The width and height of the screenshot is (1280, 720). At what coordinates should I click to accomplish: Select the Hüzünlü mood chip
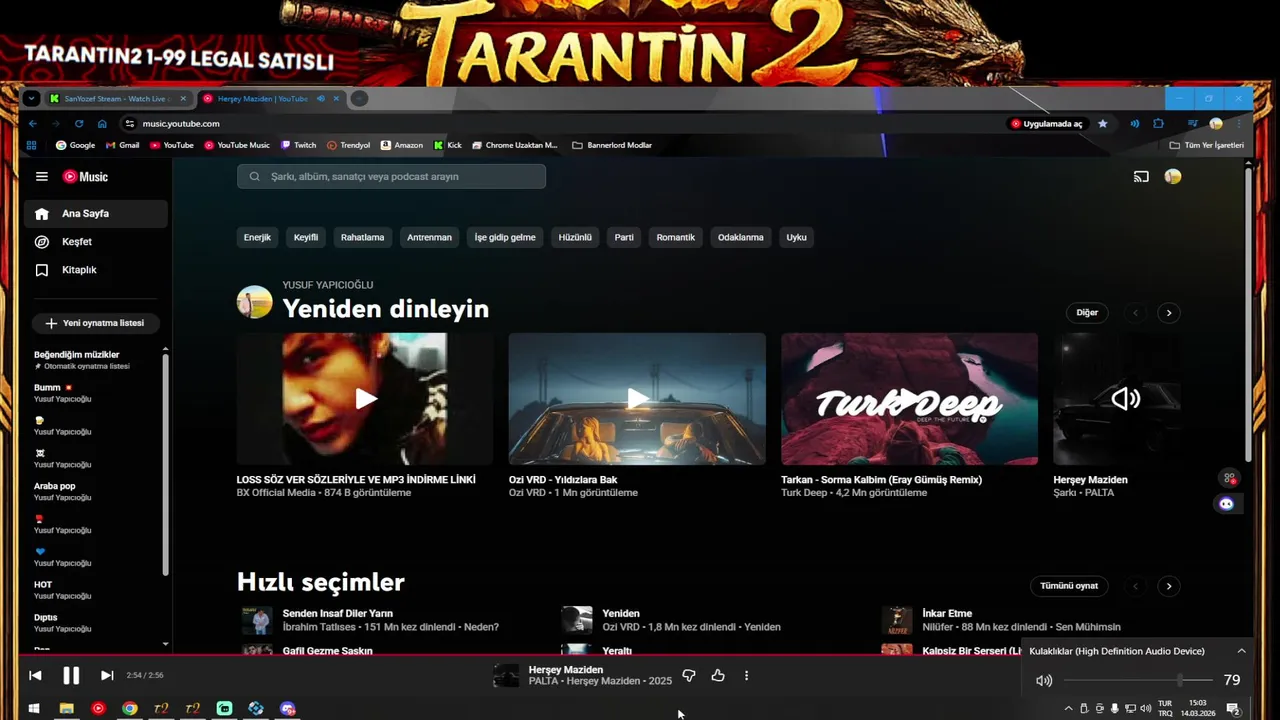point(575,237)
